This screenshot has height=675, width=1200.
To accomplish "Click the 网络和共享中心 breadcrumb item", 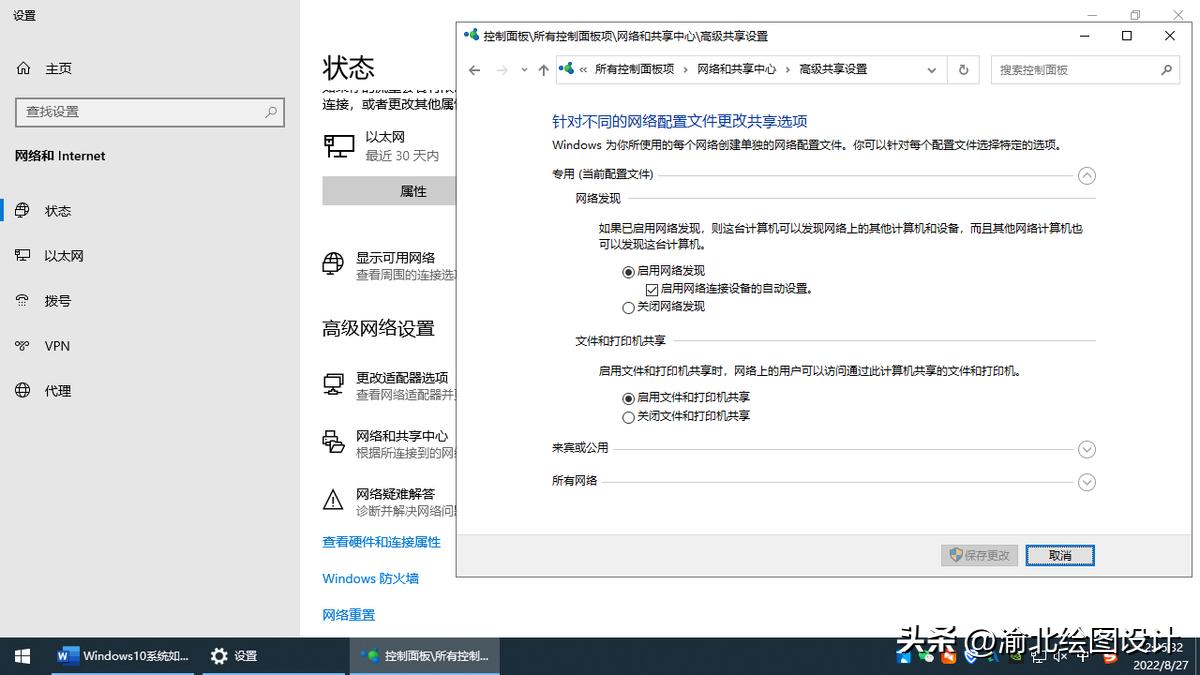I will click(x=738, y=69).
